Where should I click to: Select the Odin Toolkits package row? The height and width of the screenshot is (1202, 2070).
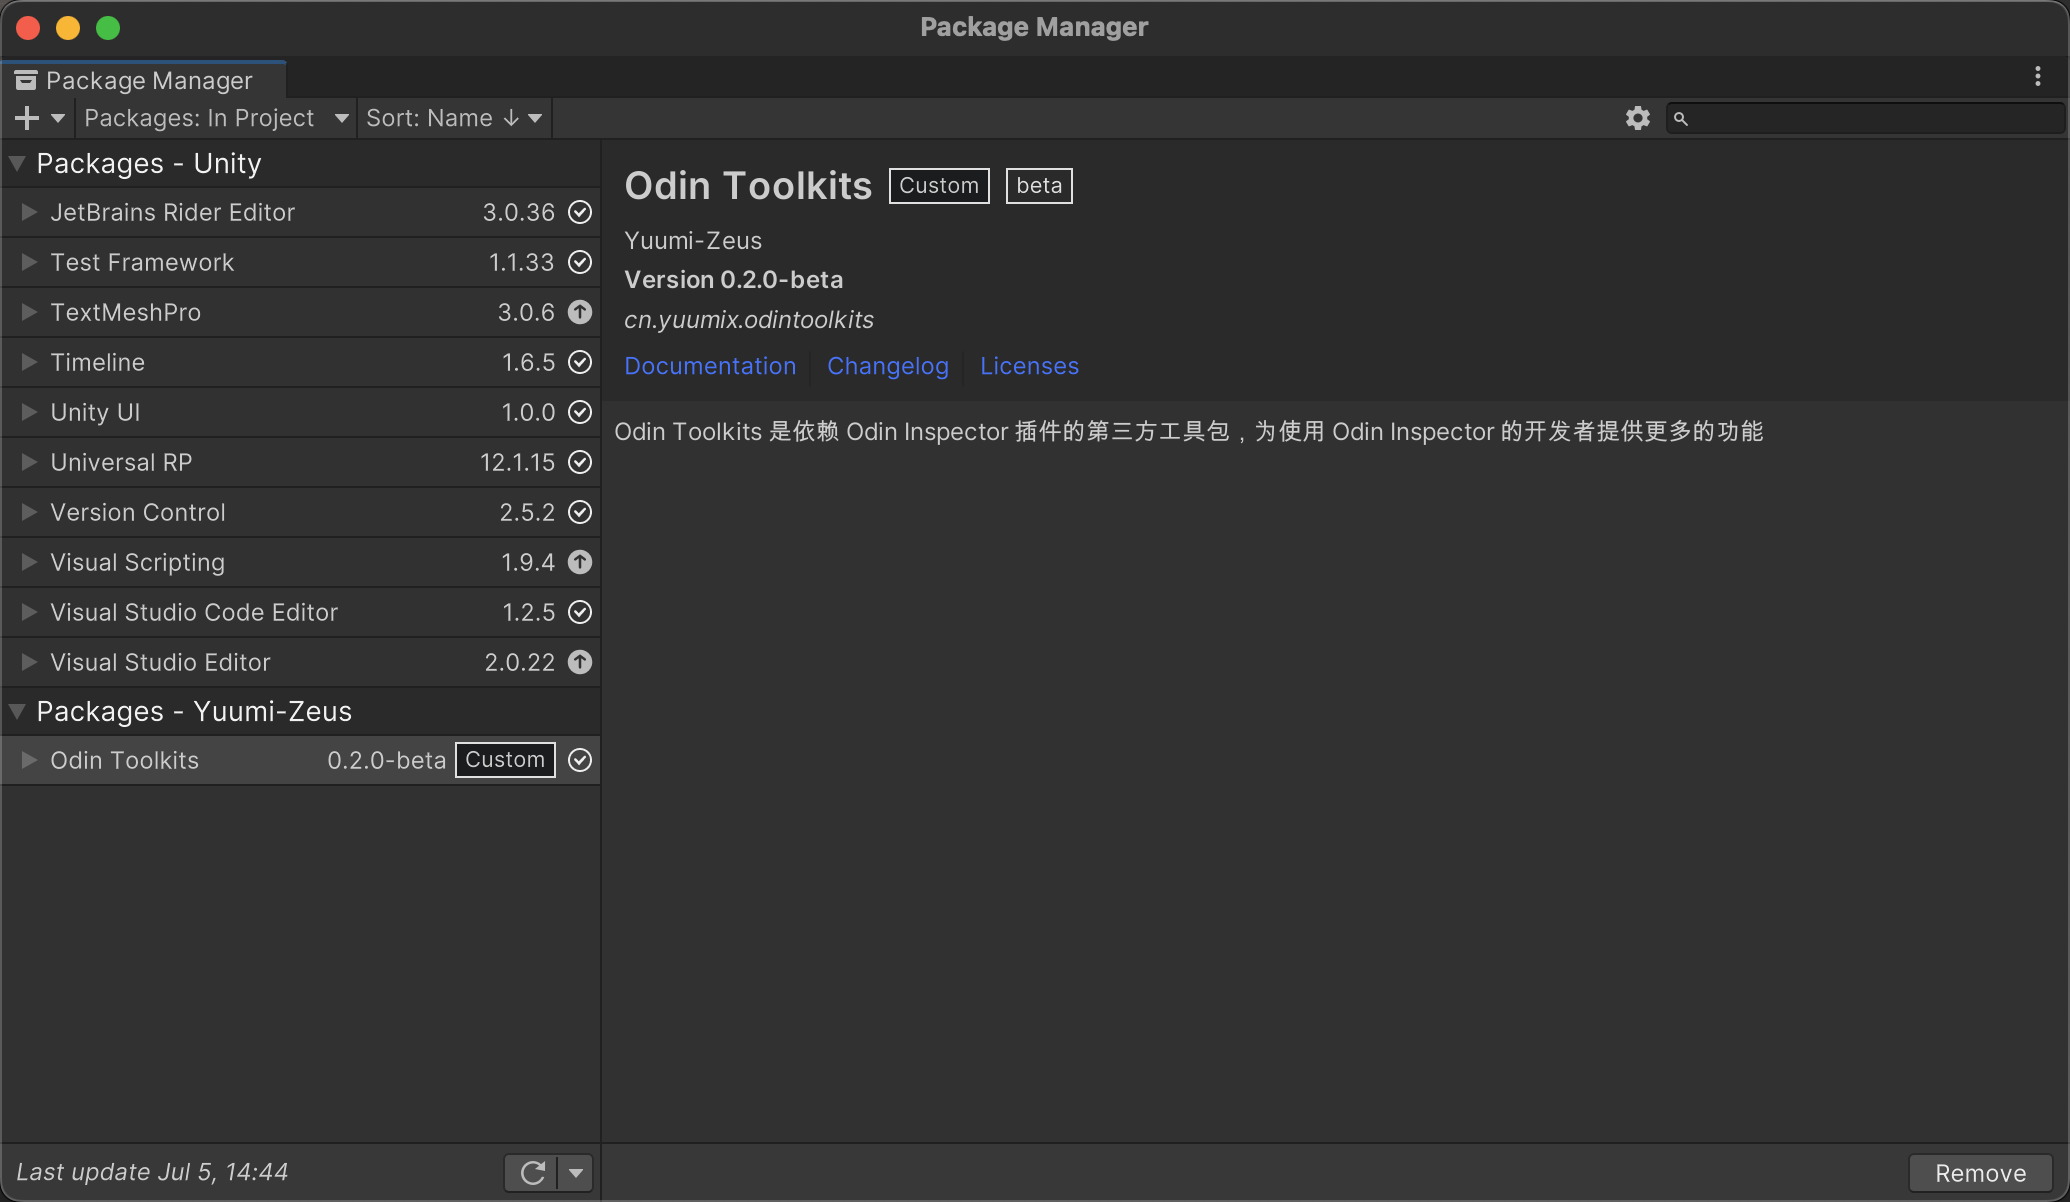click(x=301, y=760)
